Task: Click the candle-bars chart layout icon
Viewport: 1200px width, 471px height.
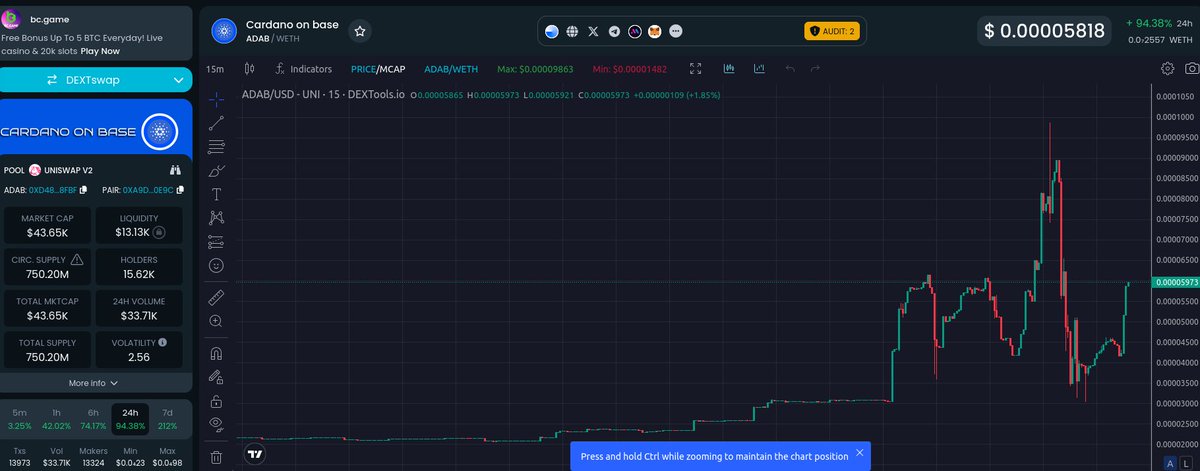Action: (x=729, y=69)
